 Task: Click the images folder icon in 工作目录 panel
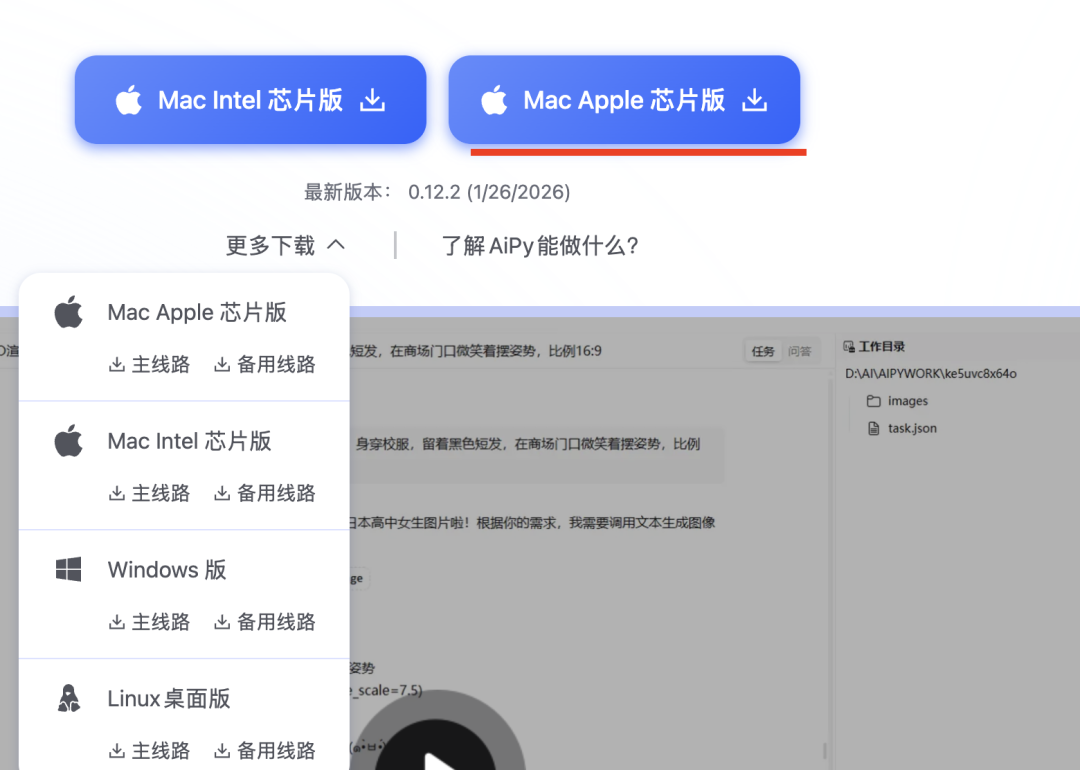(875, 401)
